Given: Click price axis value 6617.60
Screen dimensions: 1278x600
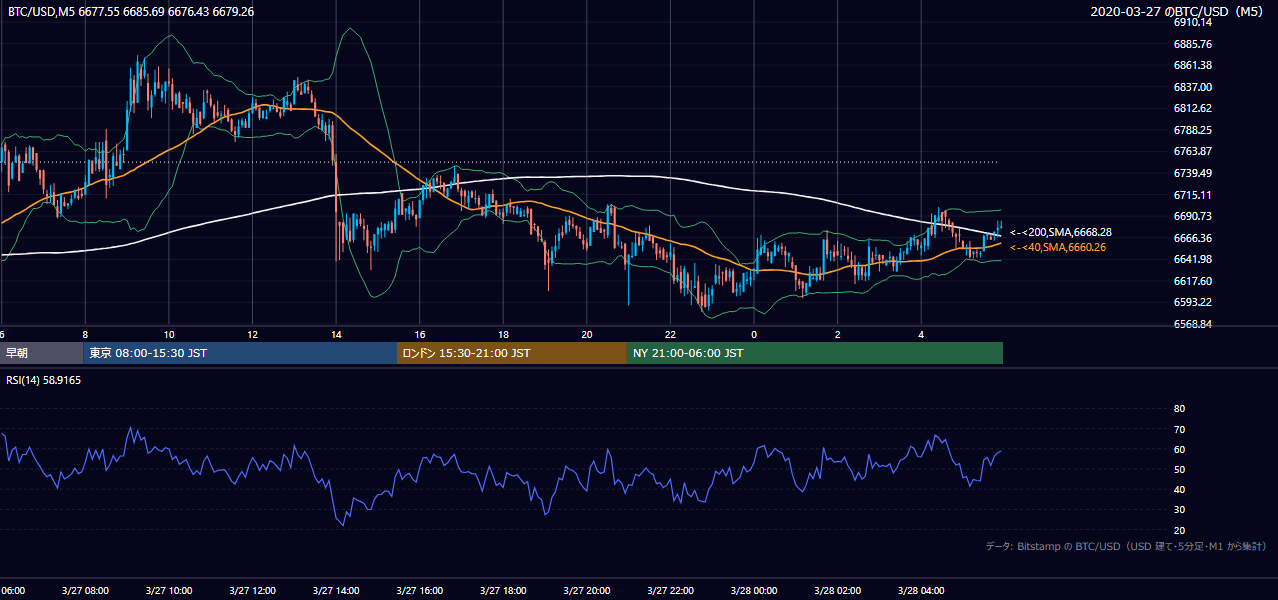Looking at the screenshot, I should [x=1192, y=281].
